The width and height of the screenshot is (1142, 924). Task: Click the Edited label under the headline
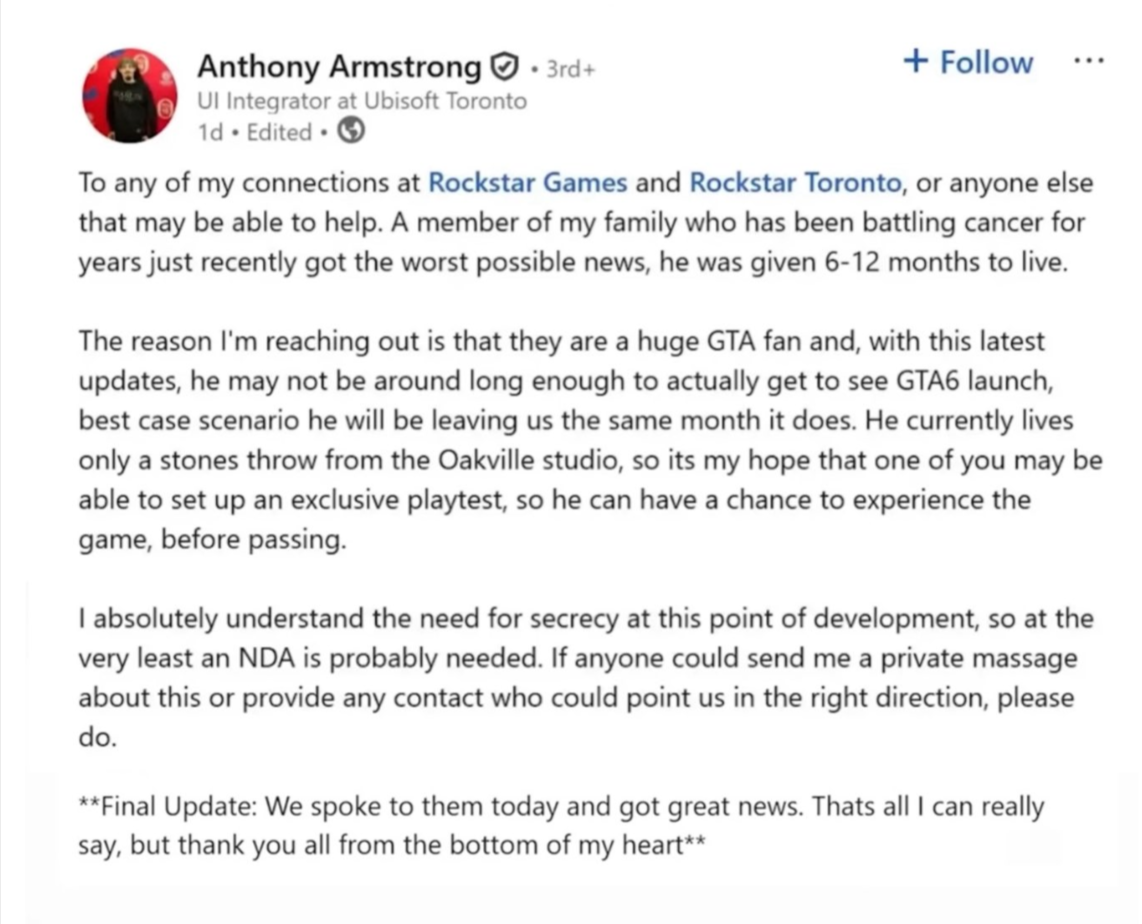coord(278,132)
